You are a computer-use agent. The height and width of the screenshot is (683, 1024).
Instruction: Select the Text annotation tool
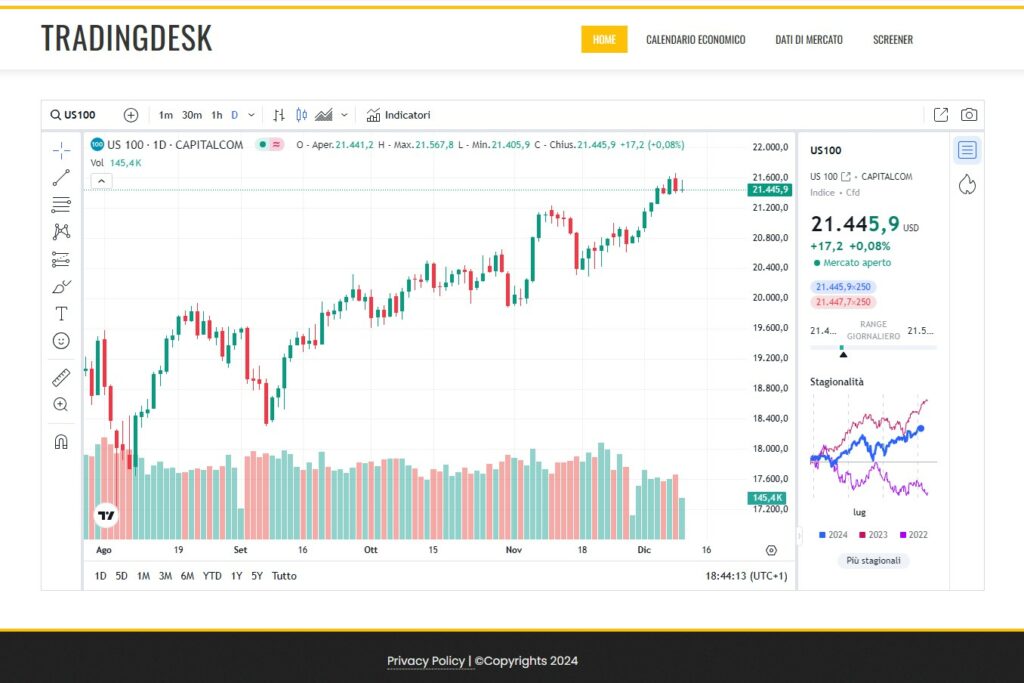tap(61, 313)
